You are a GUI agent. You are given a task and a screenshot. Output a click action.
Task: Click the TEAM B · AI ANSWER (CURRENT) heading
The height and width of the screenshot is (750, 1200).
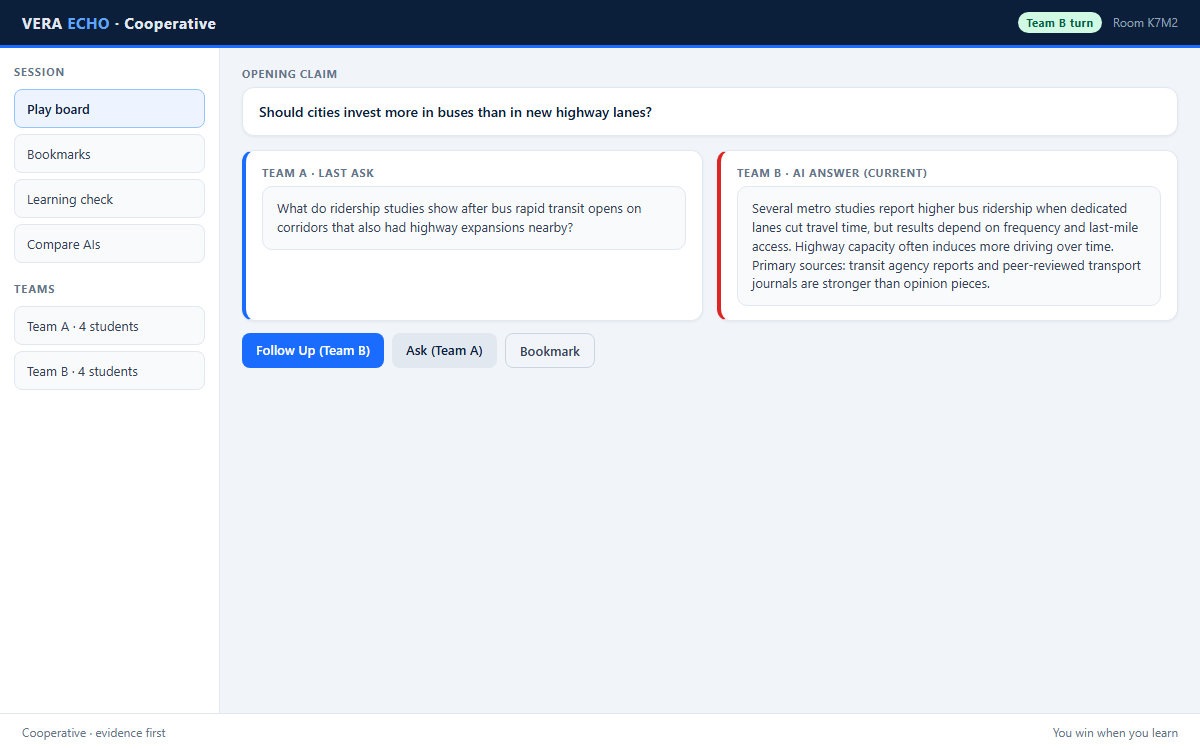point(832,173)
